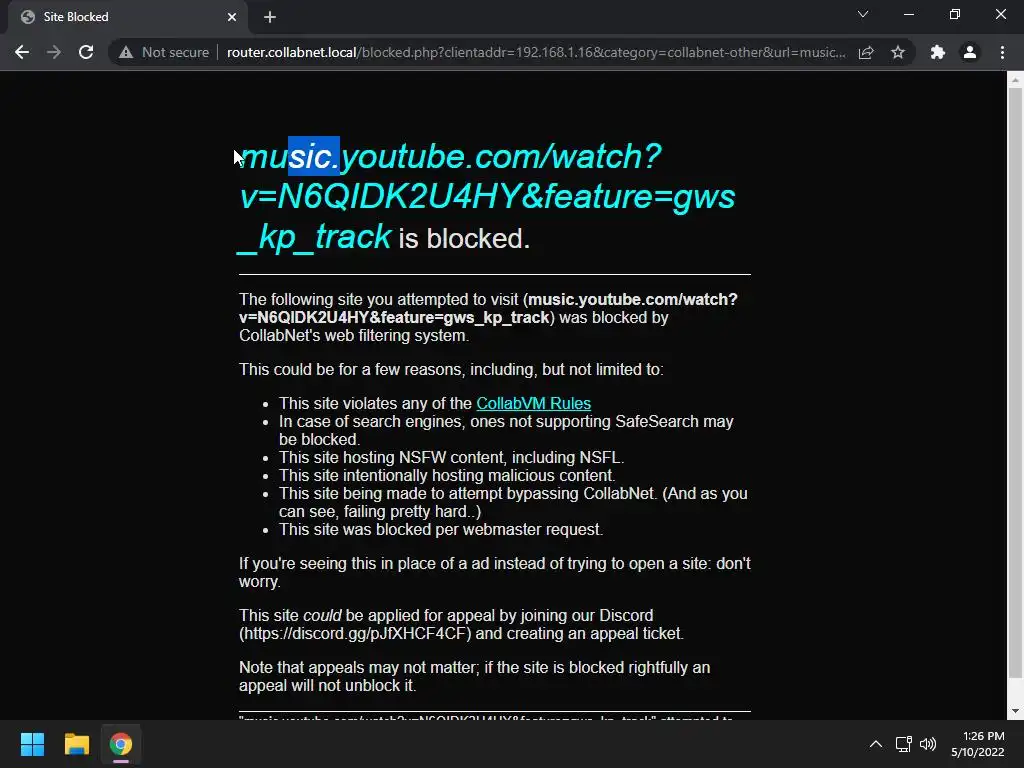
Task: Reload the blocked page
Action: point(86,52)
